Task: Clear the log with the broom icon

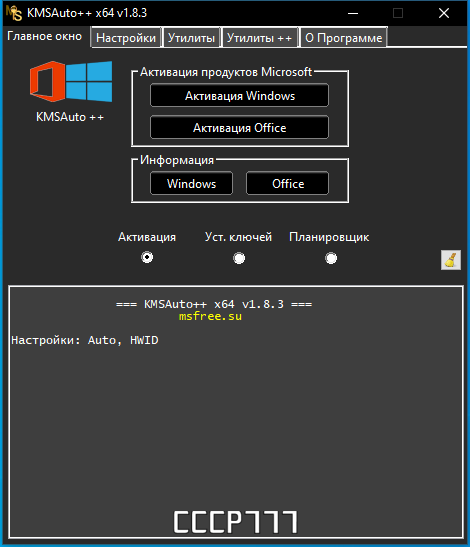Action: tap(450, 260)
